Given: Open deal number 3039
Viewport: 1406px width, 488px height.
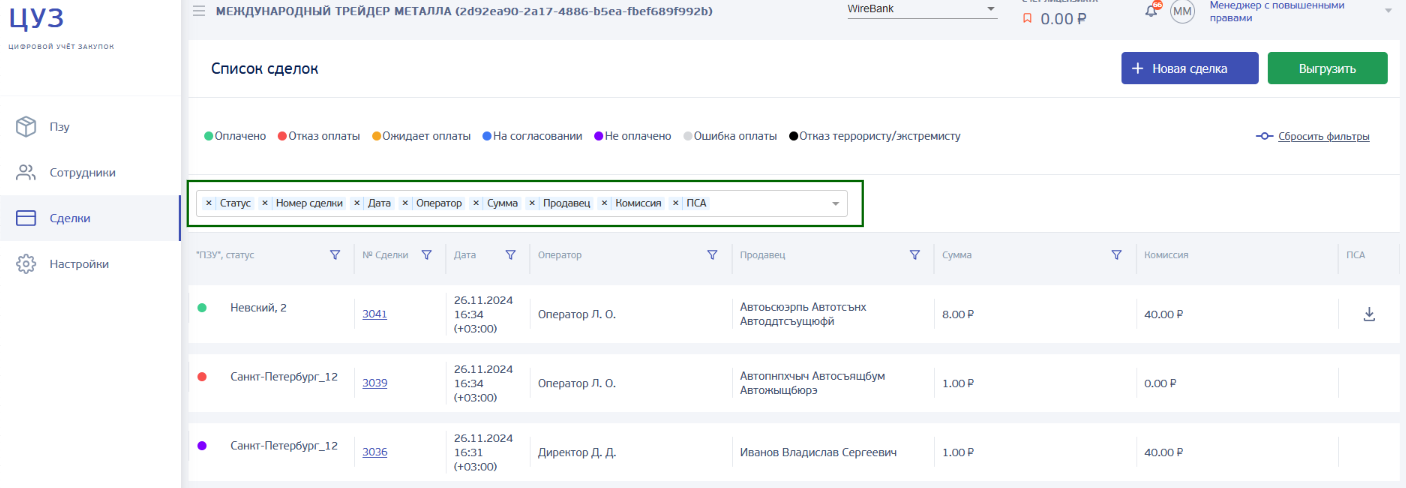Looking at the screenshot, I should click(374, 383).
